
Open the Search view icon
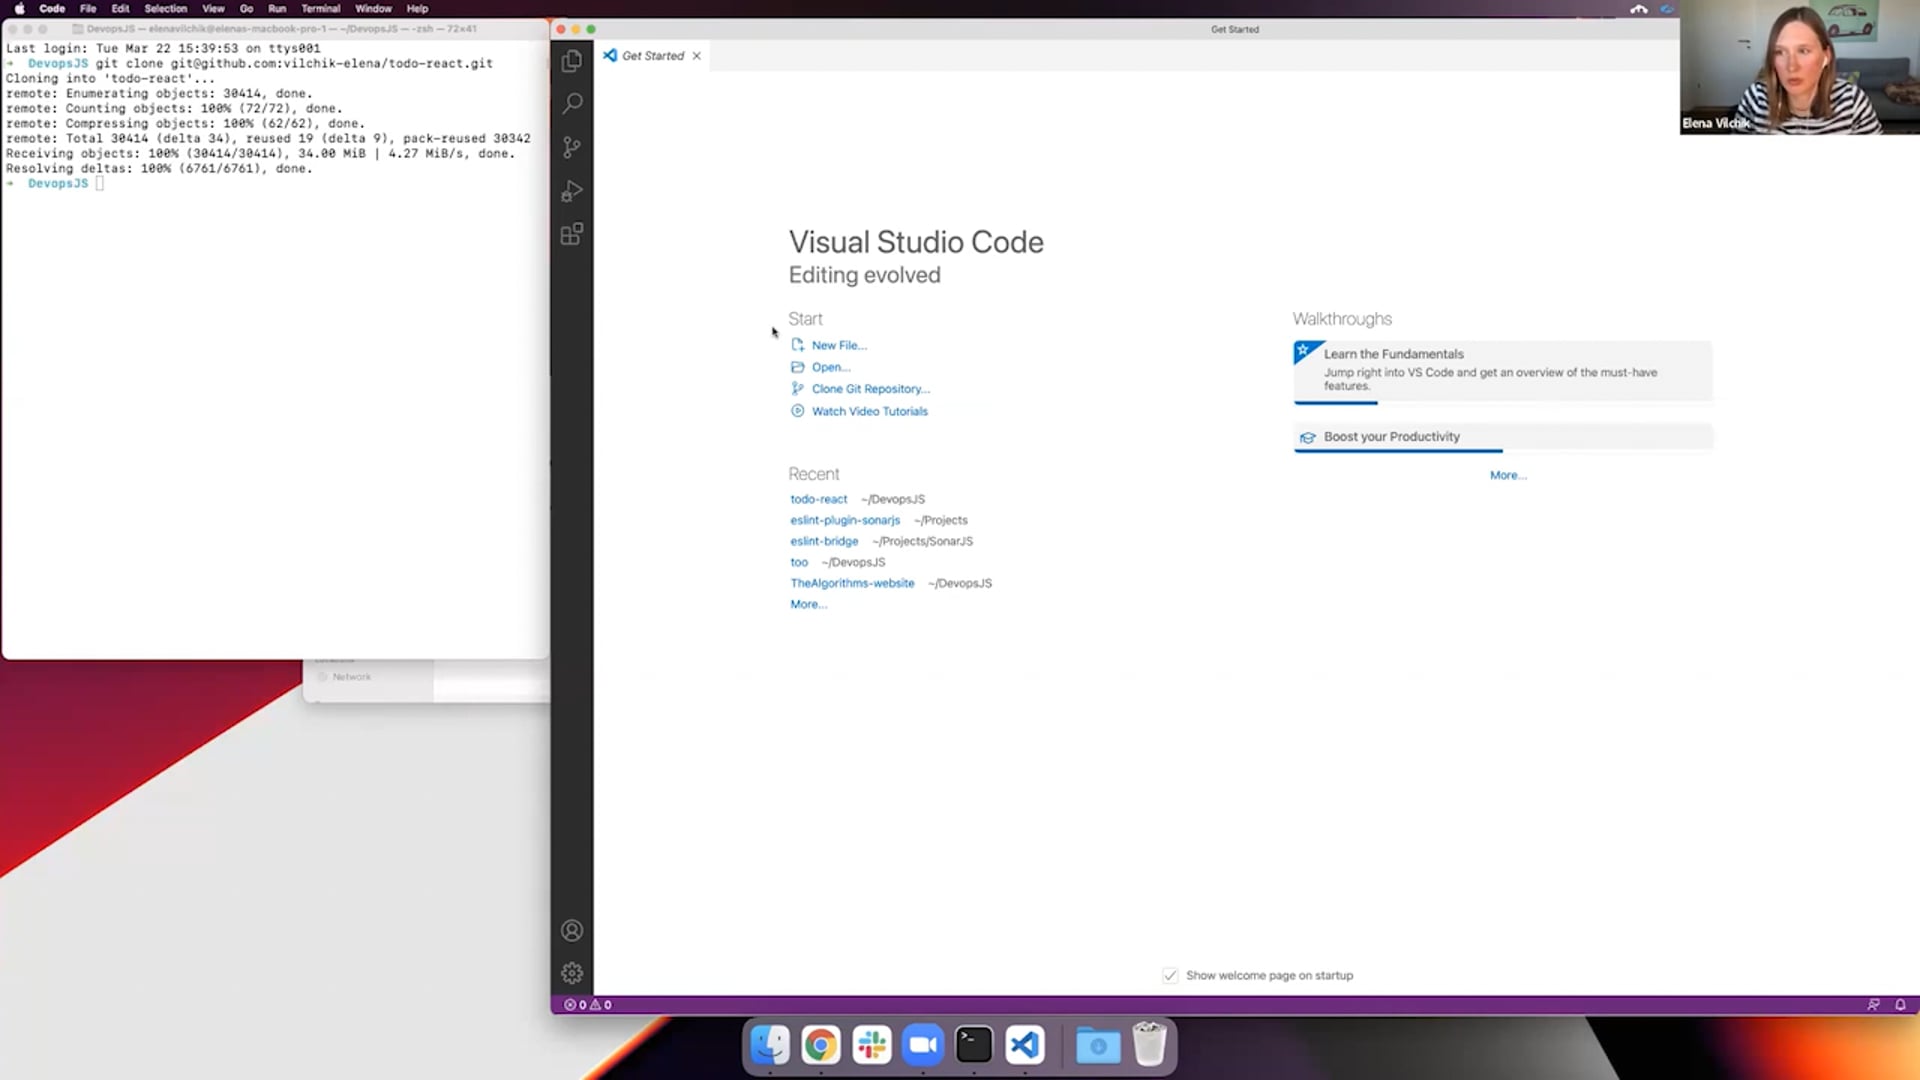(572, 104)
